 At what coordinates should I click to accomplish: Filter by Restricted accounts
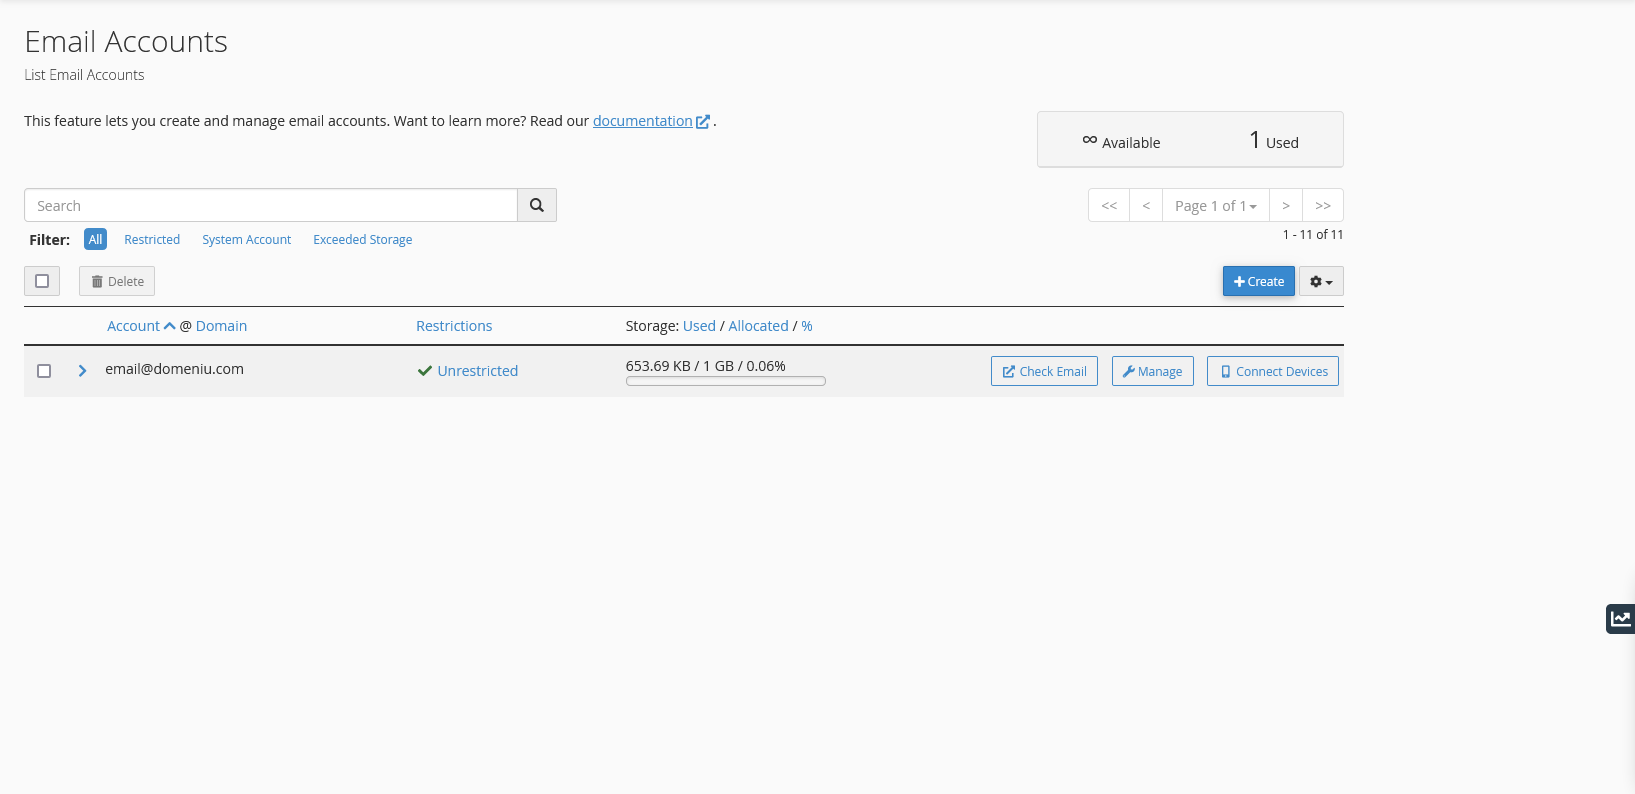(x=152, y=239)
